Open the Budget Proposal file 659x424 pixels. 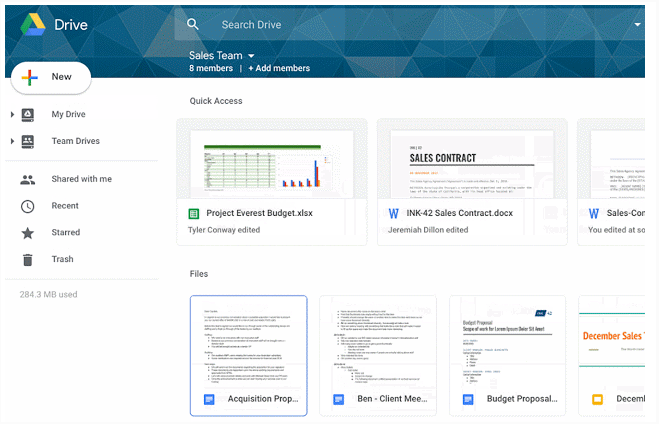(507, 355)
